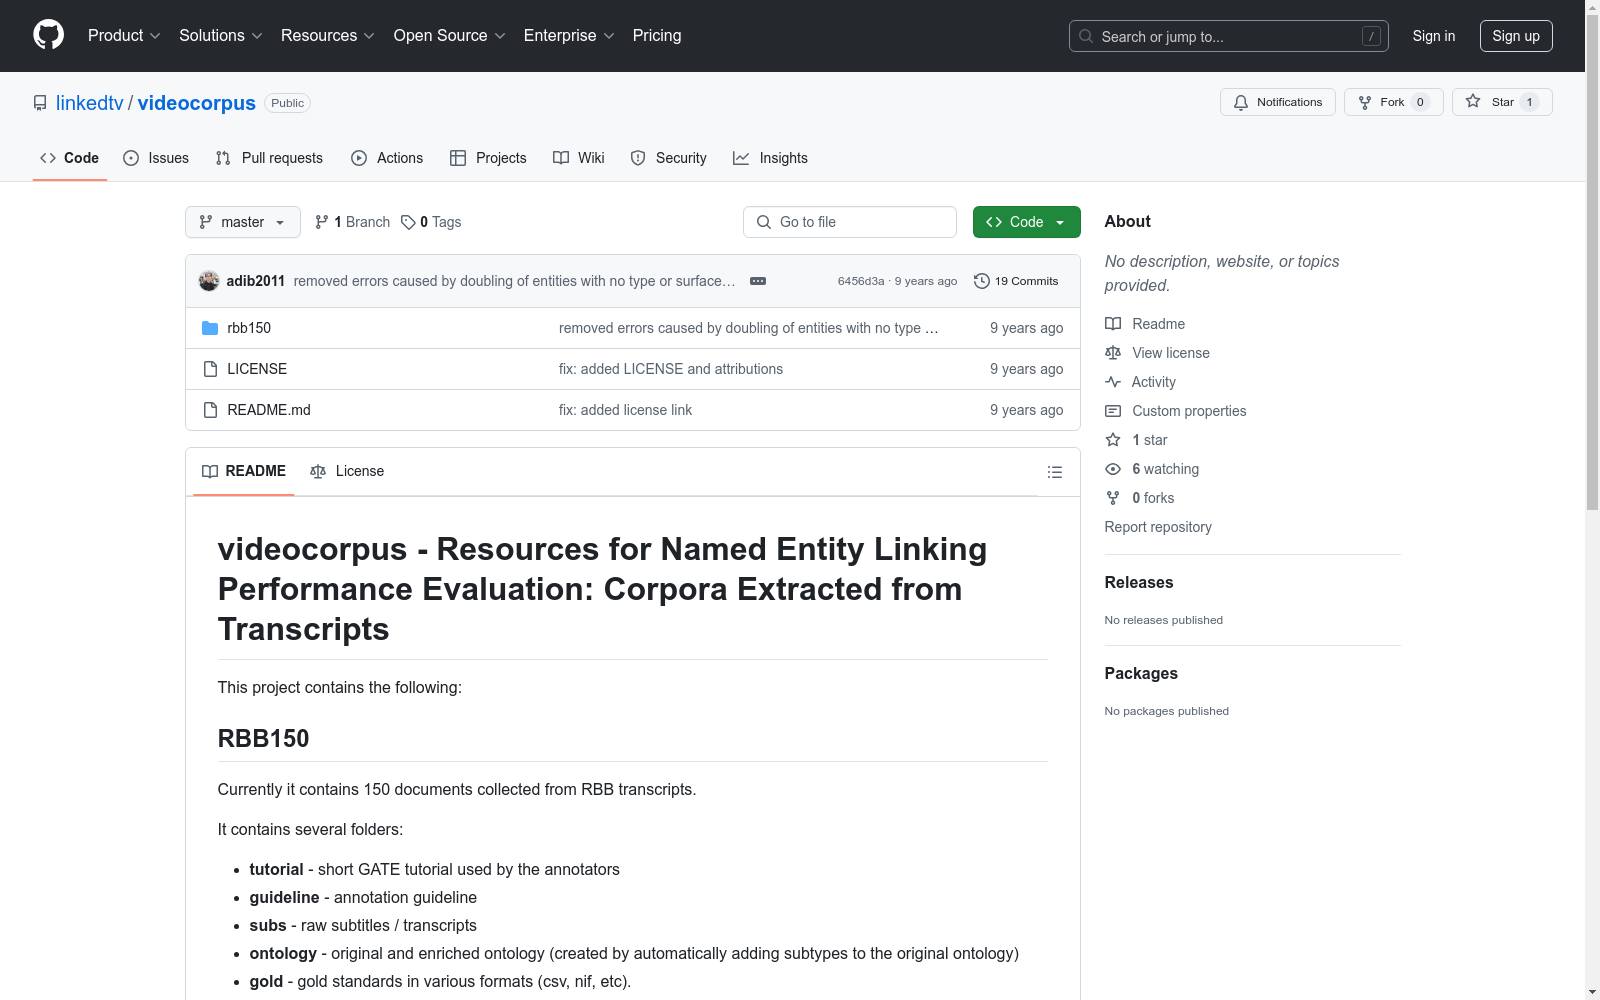Click the pulse icon beside Activity

[1113, 382]
